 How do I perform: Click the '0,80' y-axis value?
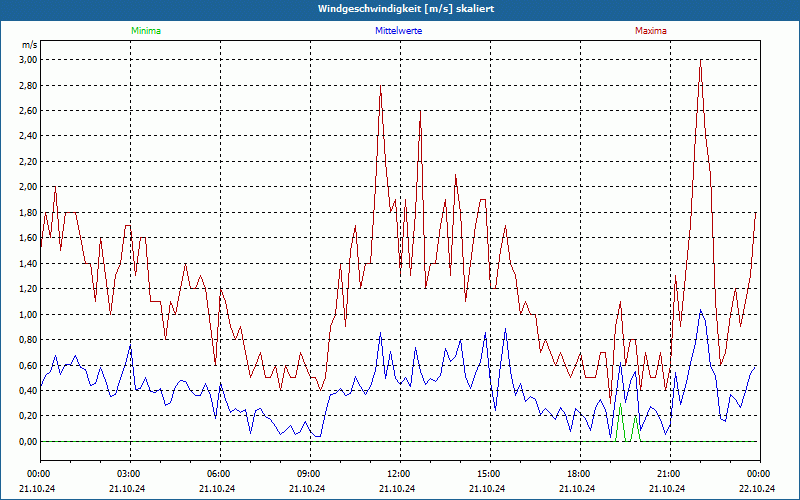(x=29, y=340)
